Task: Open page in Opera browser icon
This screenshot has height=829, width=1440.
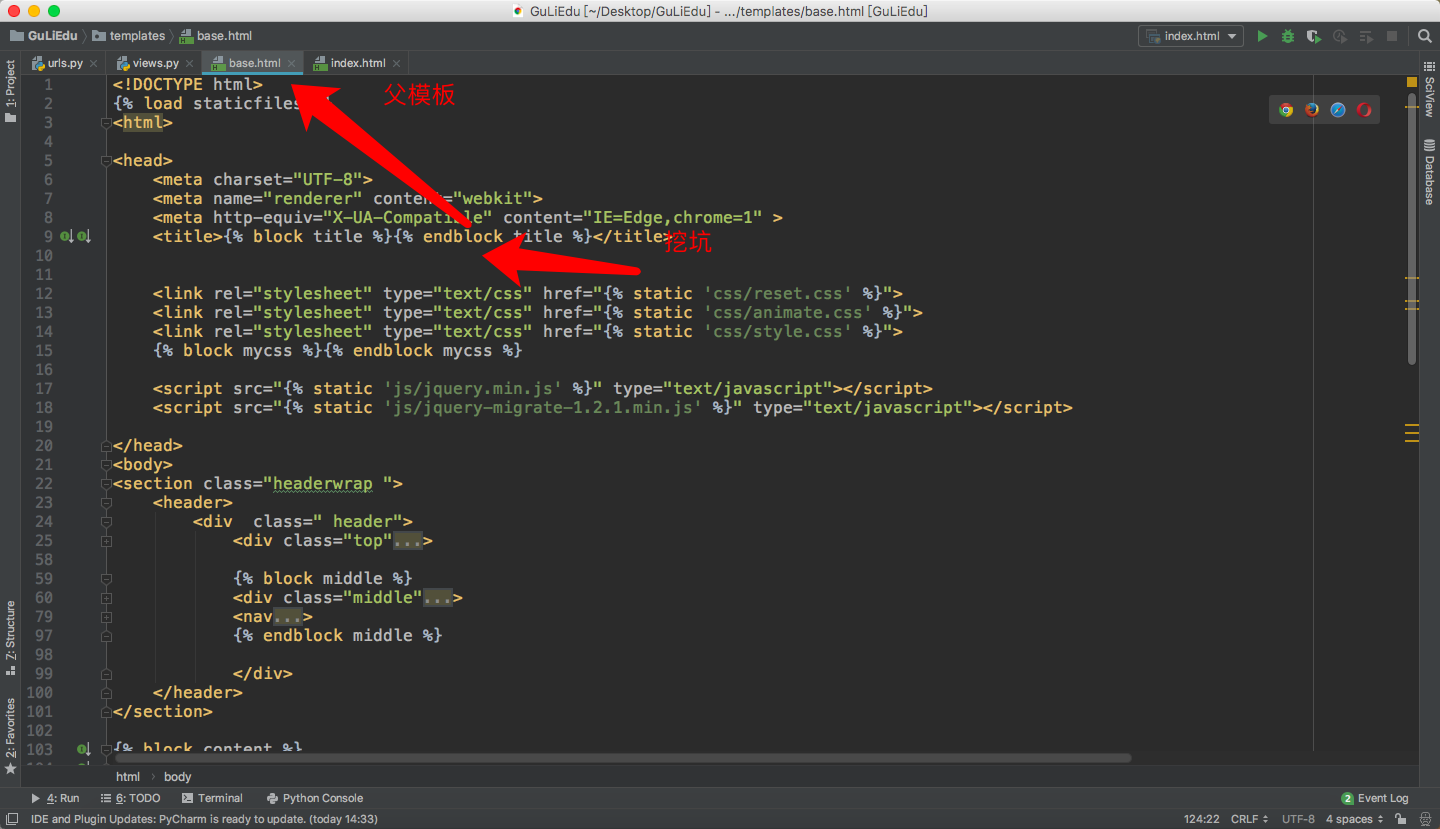Action: pyautogui.click(x=1364, y=110)
